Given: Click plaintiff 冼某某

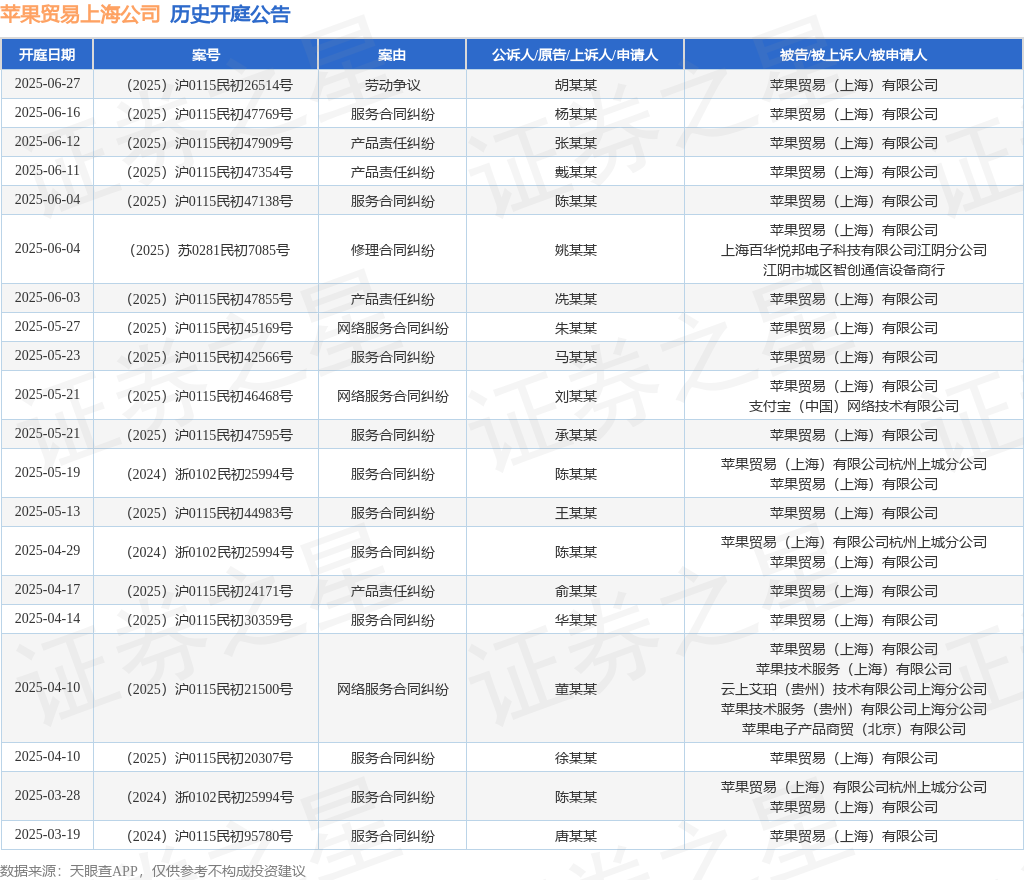Looking at the screenshot, I should [575, 299].
